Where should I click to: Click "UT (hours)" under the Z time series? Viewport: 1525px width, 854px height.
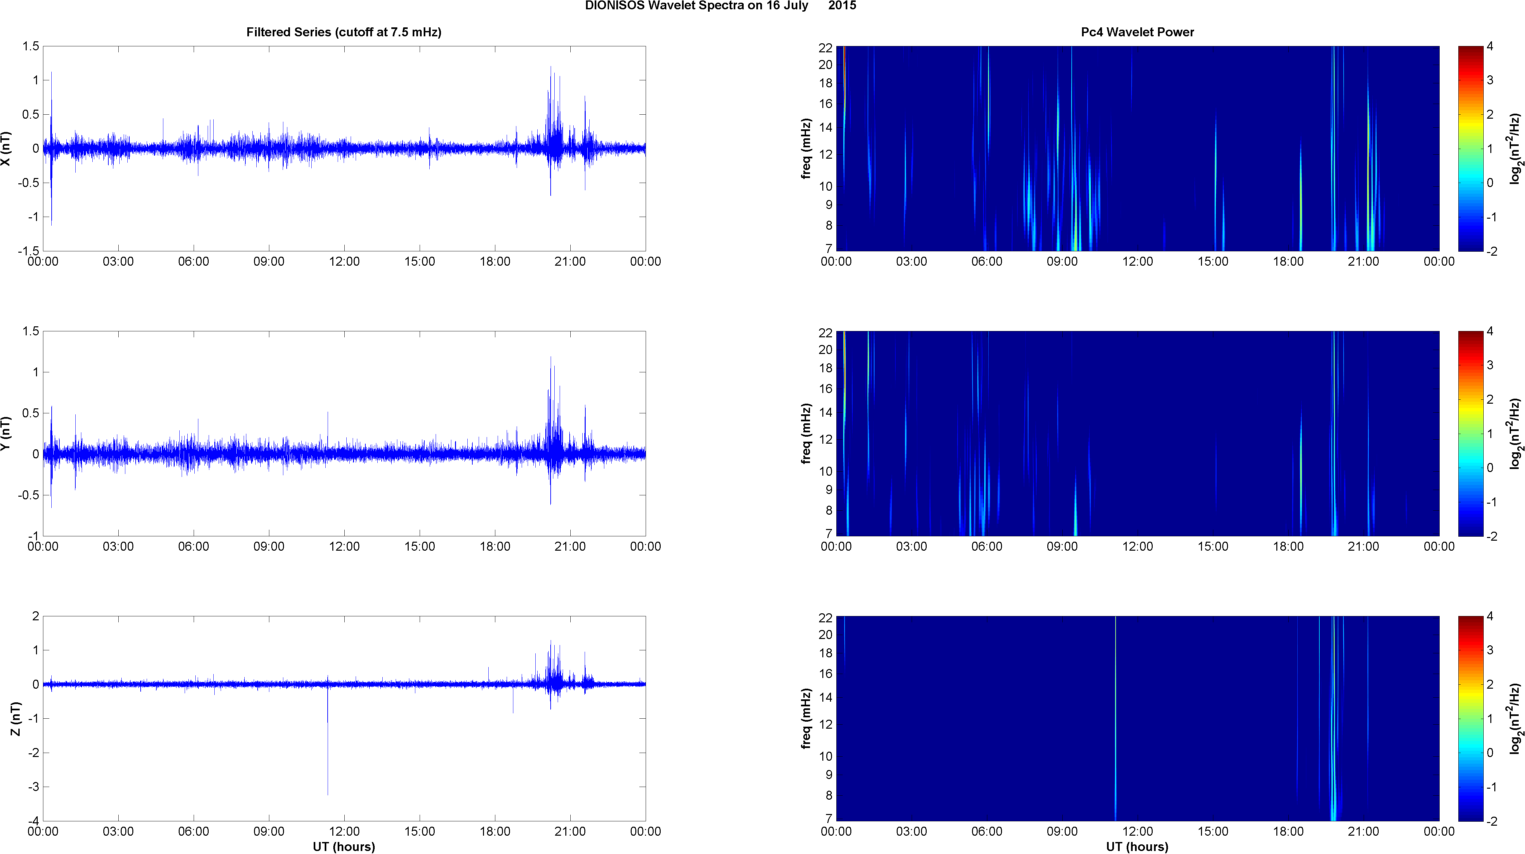344,847
